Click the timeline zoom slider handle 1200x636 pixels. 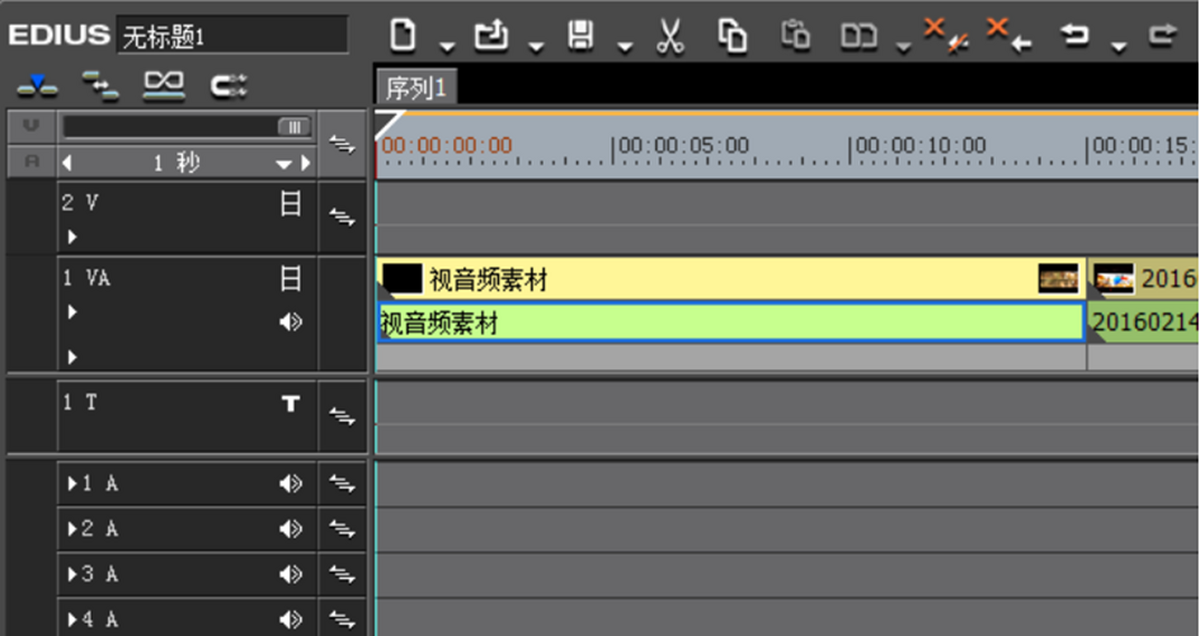pos(294,127)
